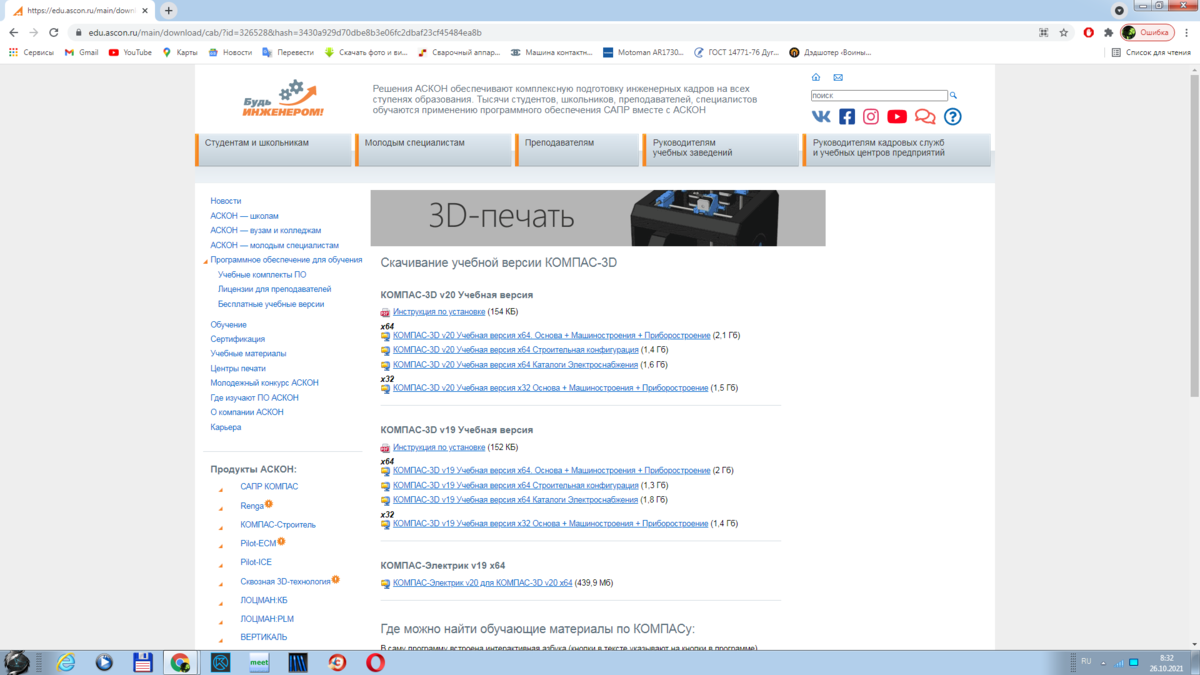The width and height of the screenshot is (1200, 675).
Task: Open Молодежный конкурс АСКОН link
Action: click(x=264, y=383)
